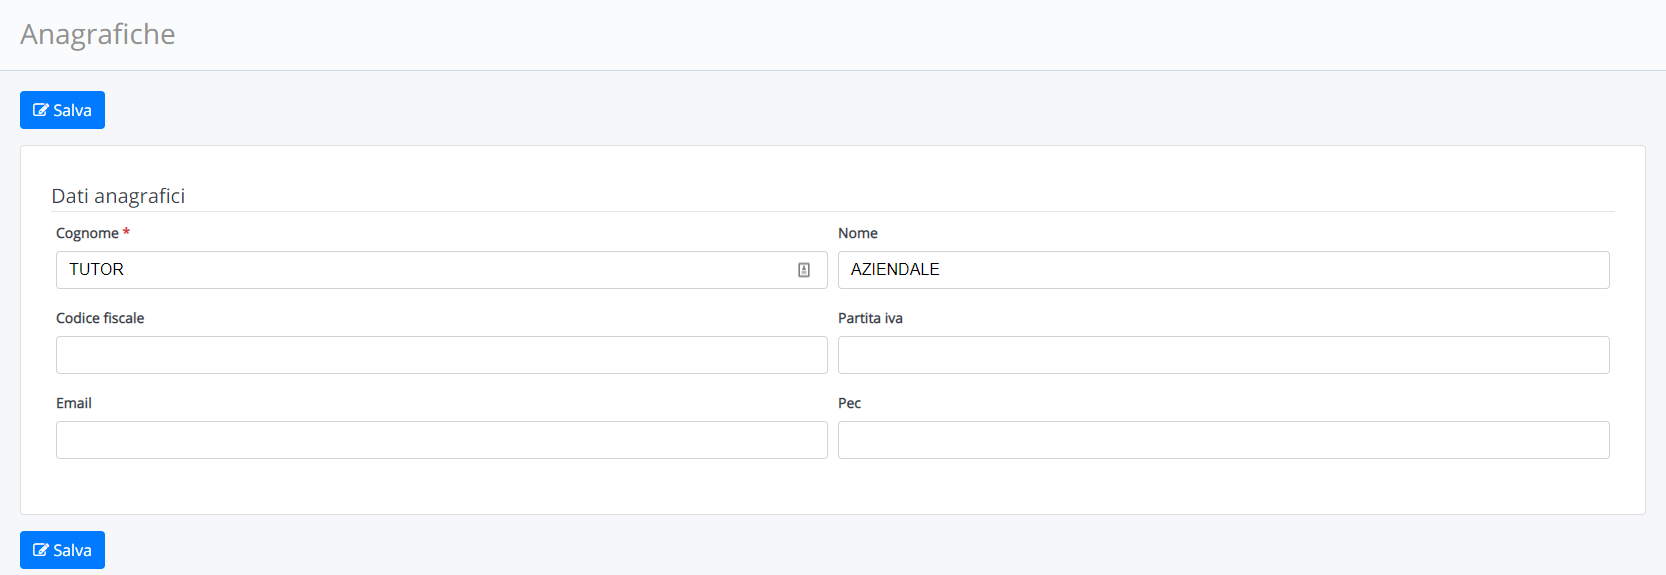1666x575 pixels.
Task: Click the Email label text
Action: click(74, 403)
